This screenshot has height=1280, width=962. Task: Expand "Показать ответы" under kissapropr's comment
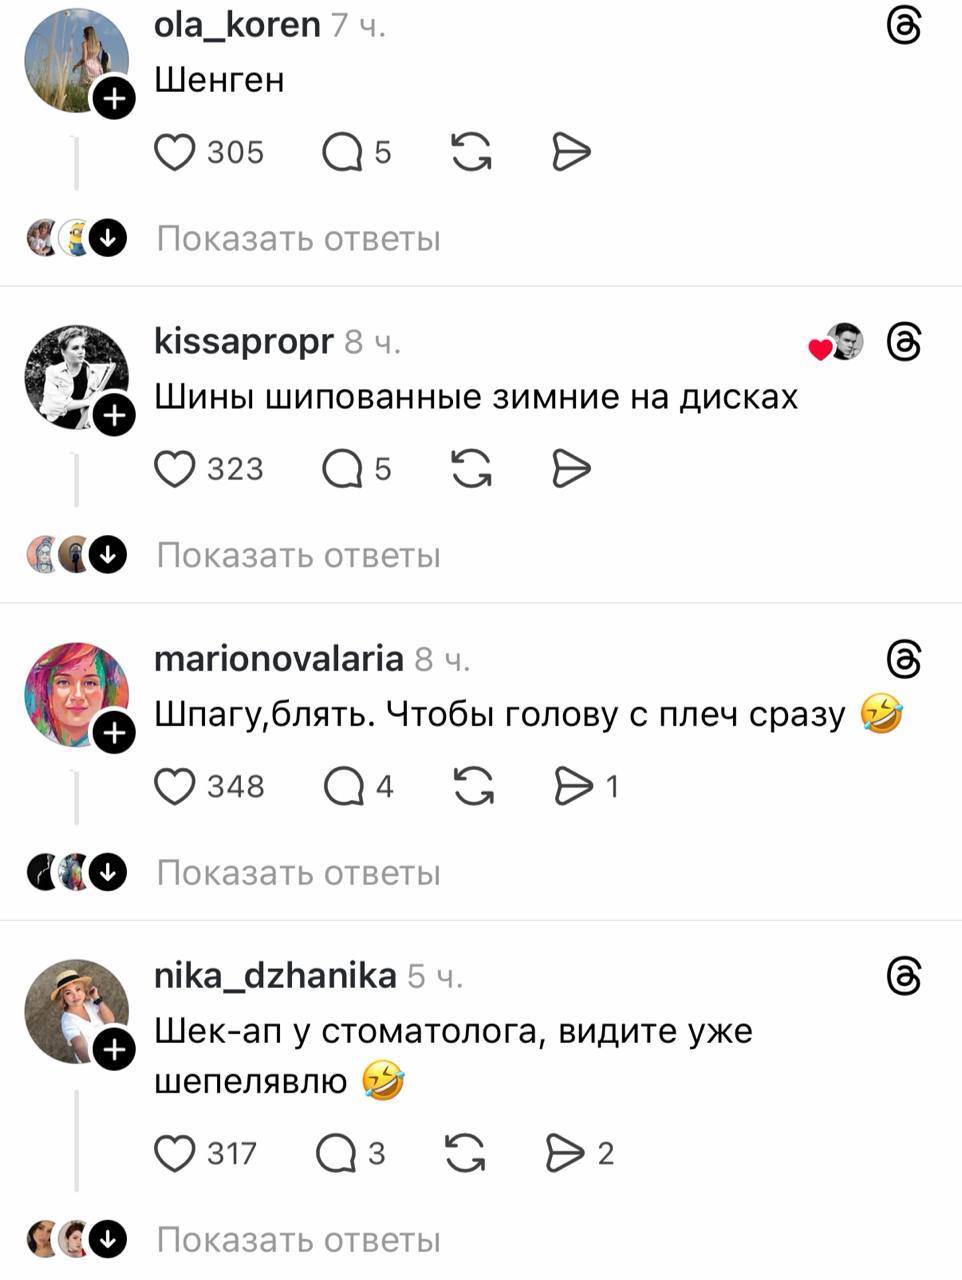[298, 555]
